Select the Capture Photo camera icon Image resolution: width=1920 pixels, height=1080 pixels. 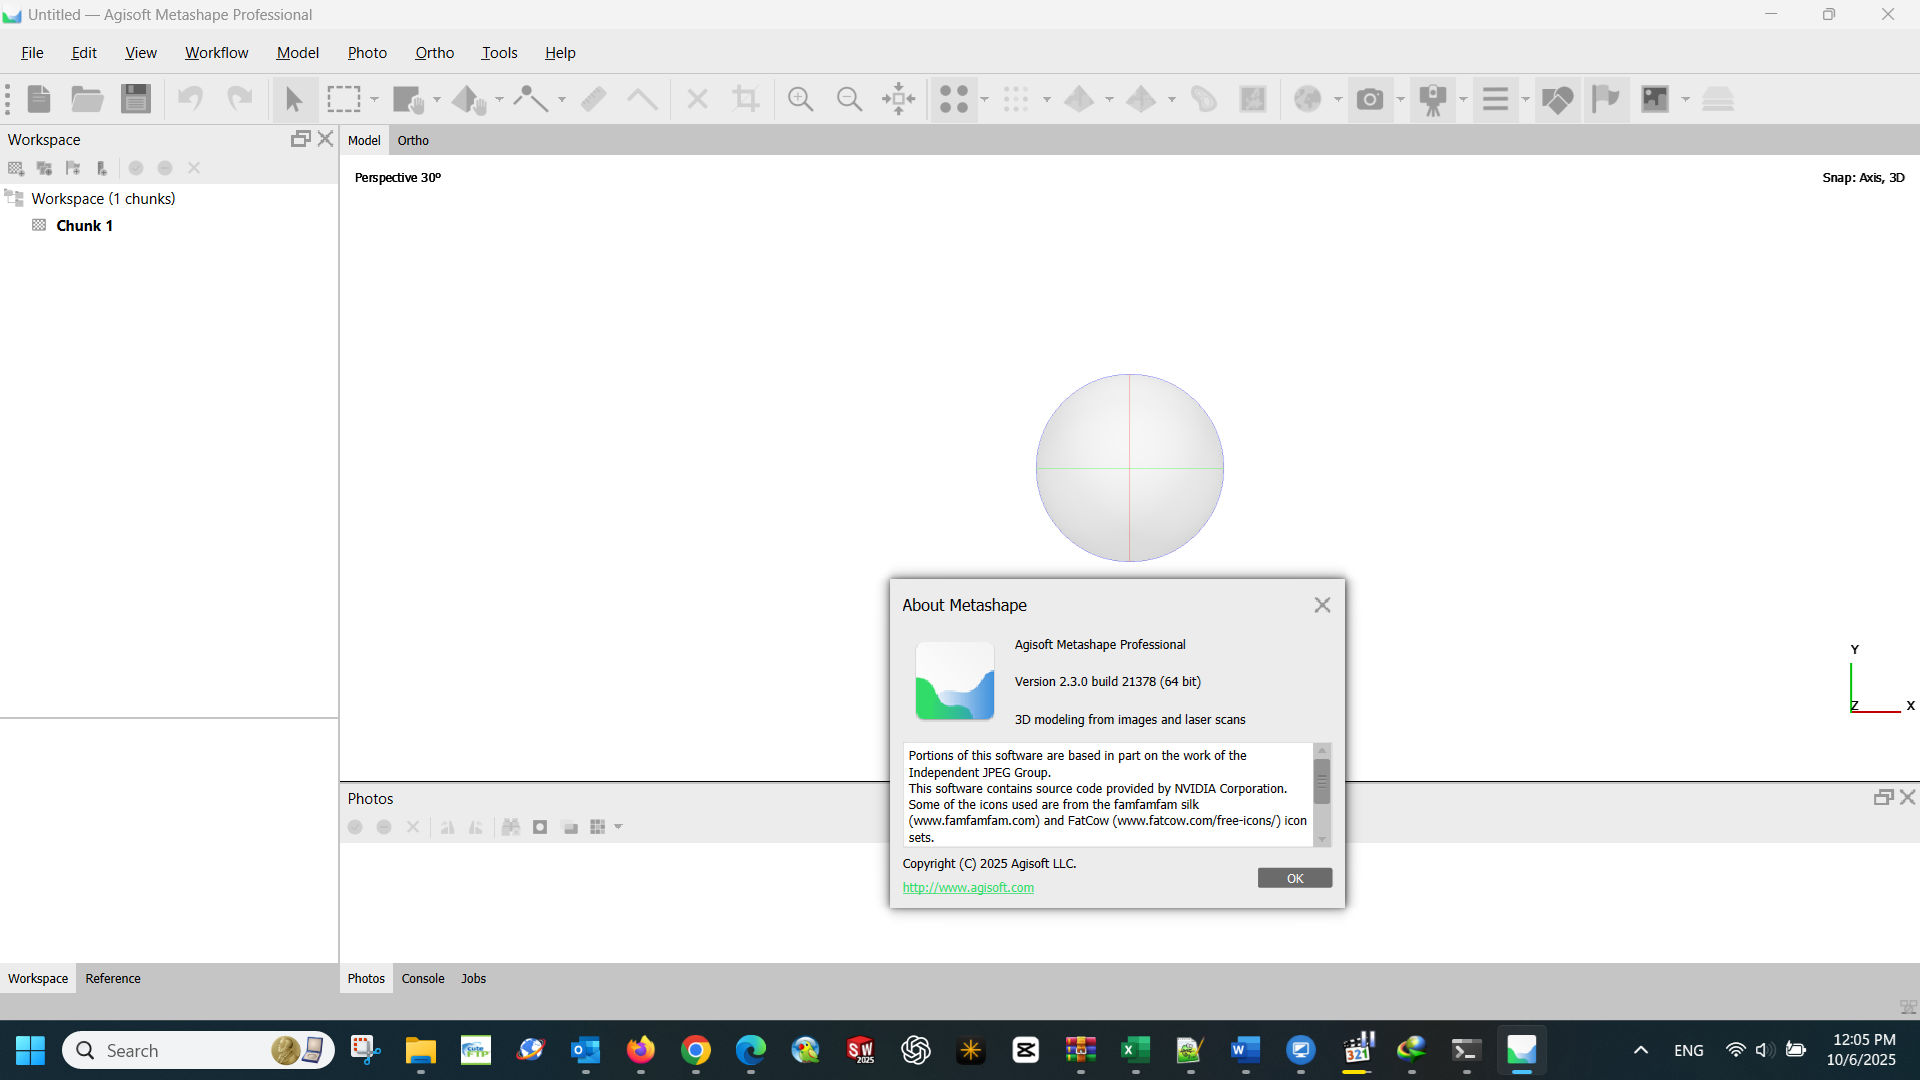click(1371, 99)
